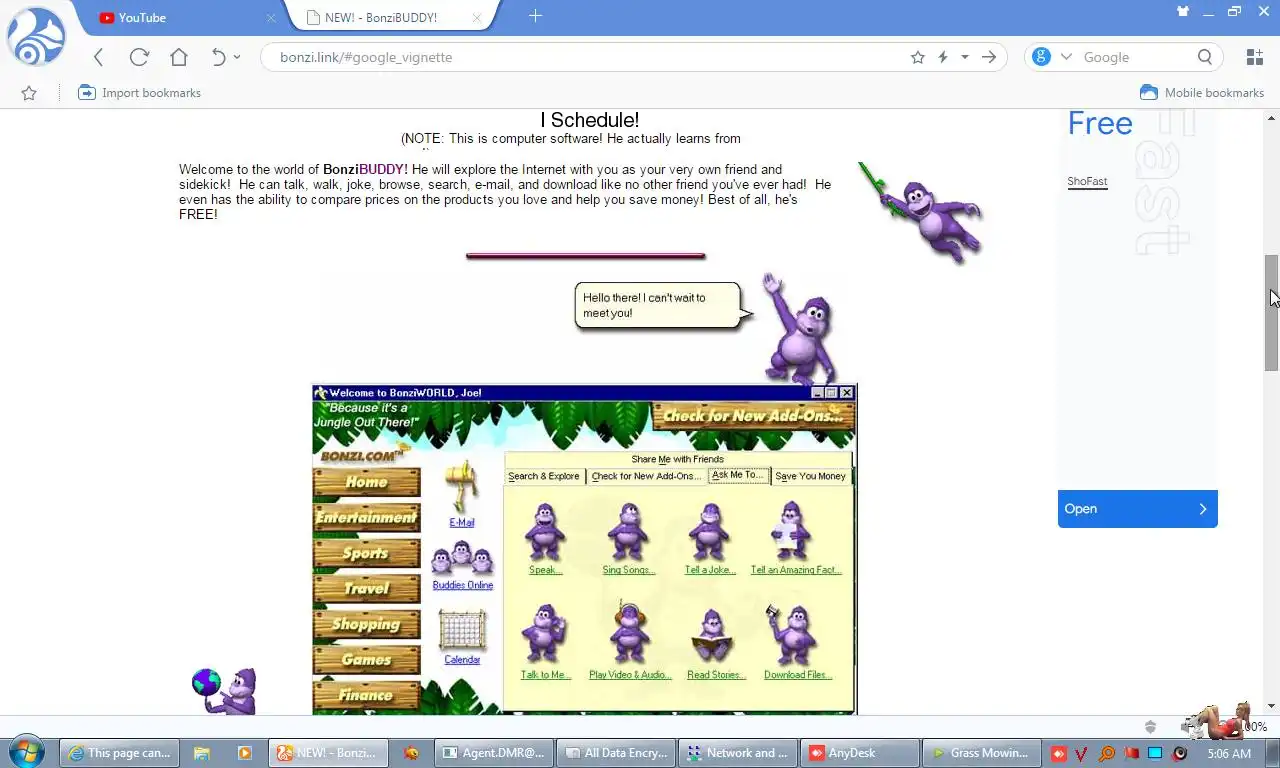Bookmark page with address bar star

[918, 57]
